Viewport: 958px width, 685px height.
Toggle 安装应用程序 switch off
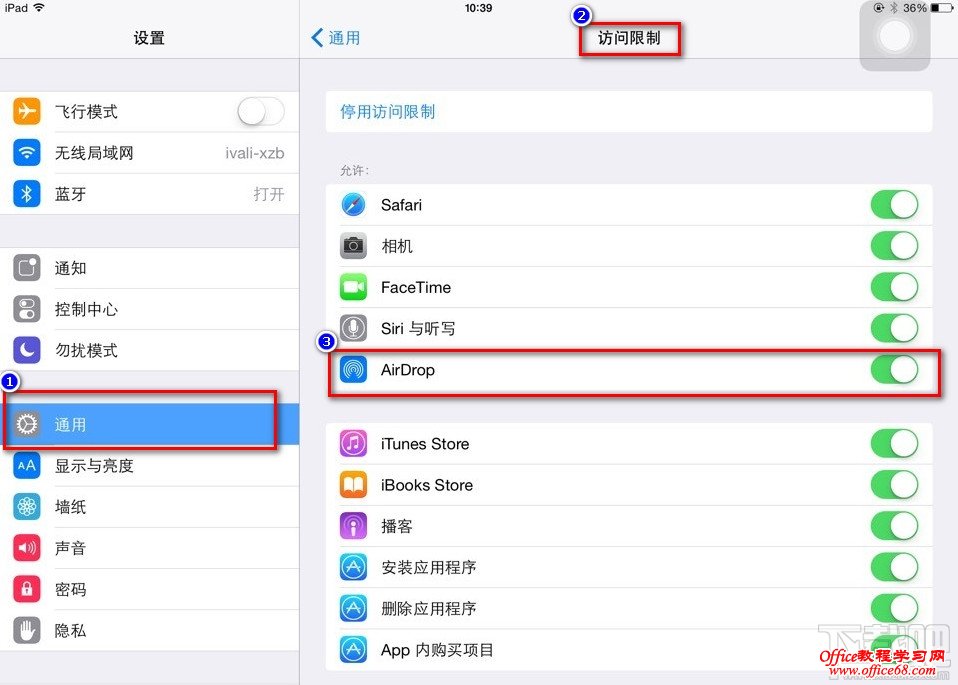point(894,567)
